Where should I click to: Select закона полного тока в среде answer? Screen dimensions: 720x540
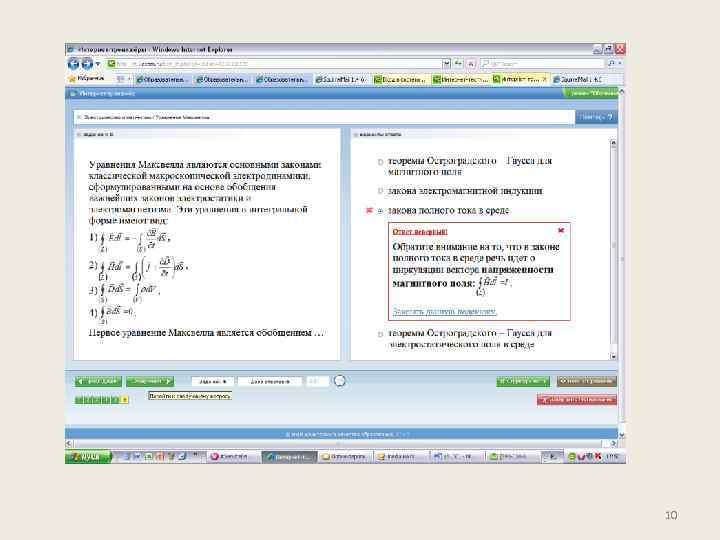tap(380, 211)
